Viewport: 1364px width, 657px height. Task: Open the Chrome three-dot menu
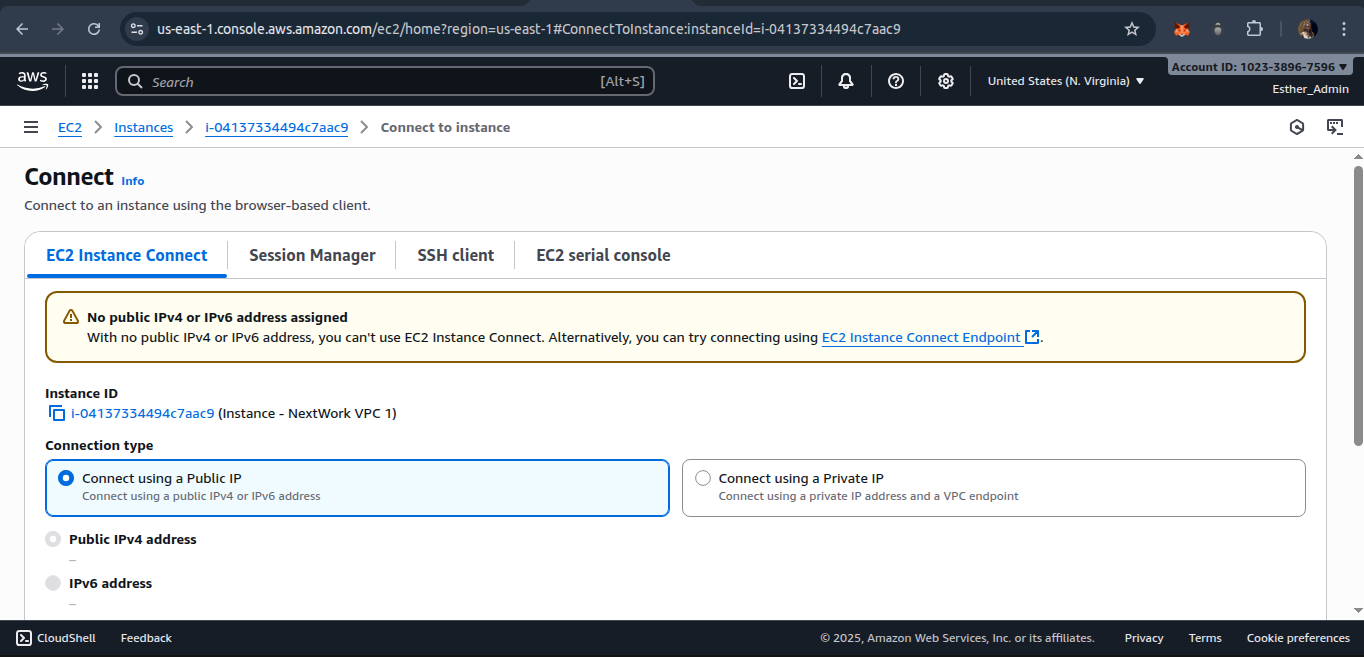pyautogui.click(x=1343, y=29)
